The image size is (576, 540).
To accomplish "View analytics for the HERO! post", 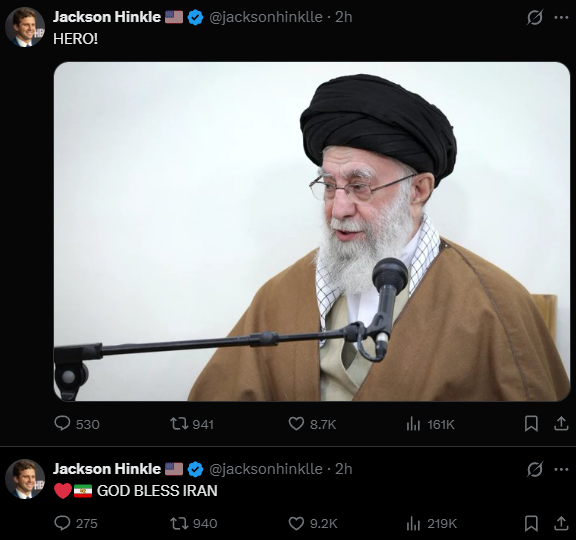I will (431, 424).
